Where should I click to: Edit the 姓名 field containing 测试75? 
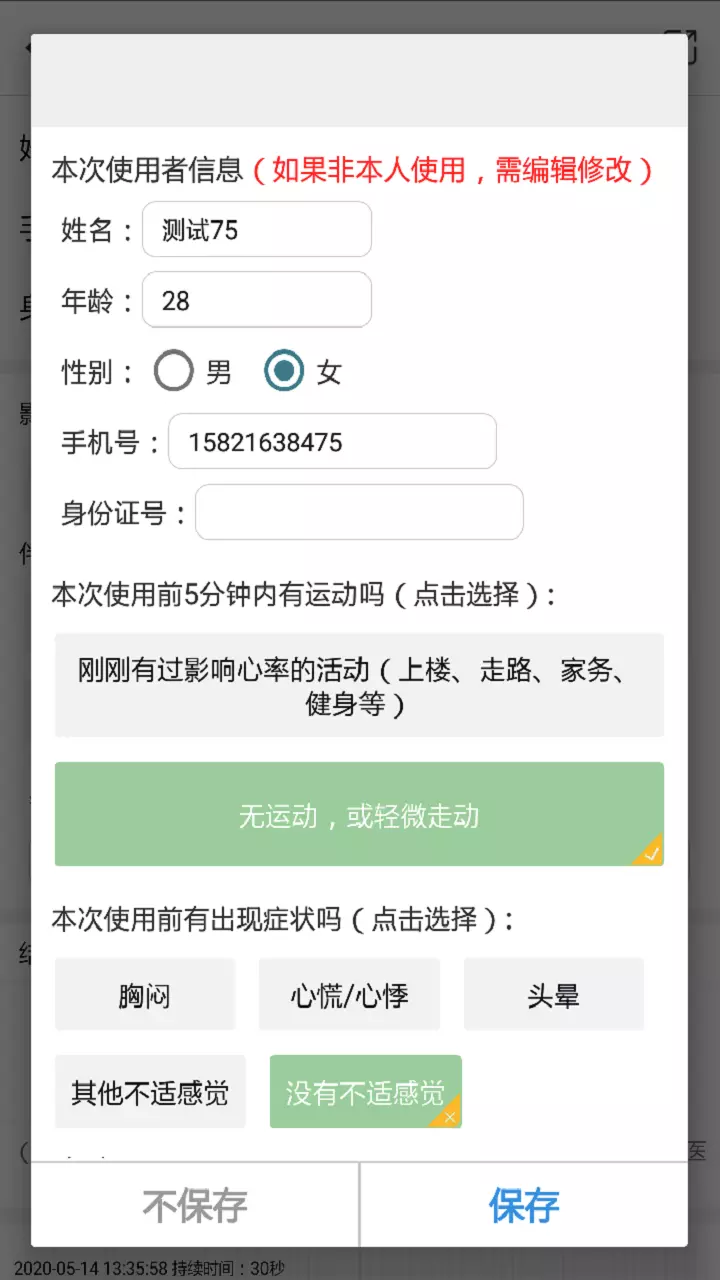coord(257,229)
